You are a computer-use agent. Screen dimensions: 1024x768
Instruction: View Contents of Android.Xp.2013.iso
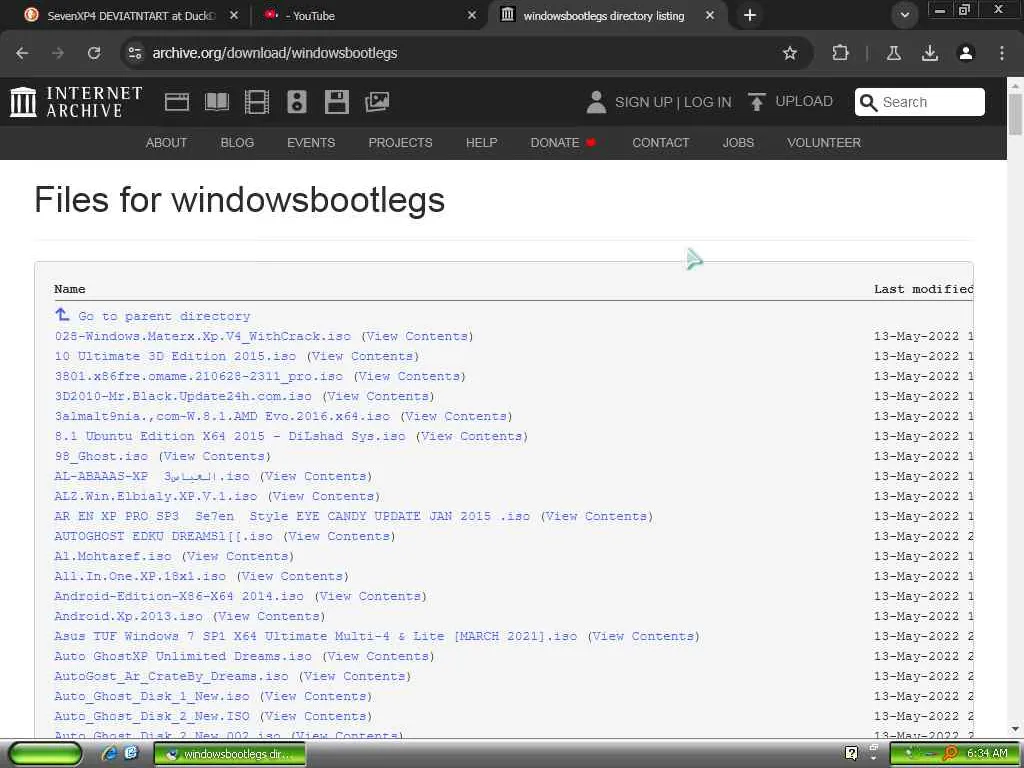point(269,616)
